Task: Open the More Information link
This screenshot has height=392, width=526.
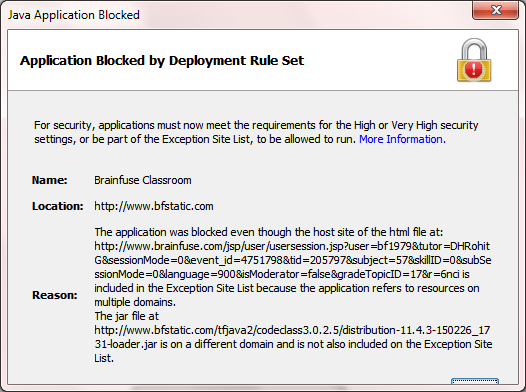Action: (x=402, y=139)
